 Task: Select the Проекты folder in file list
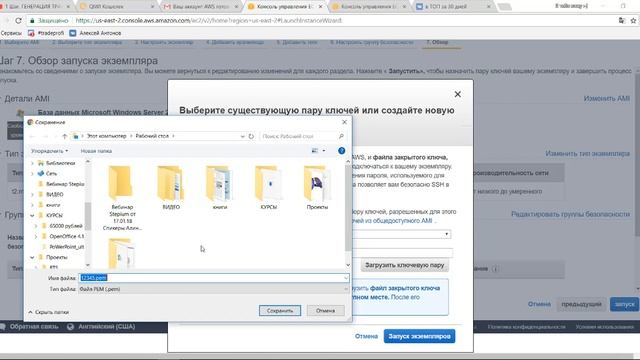(x=317, y=188)
